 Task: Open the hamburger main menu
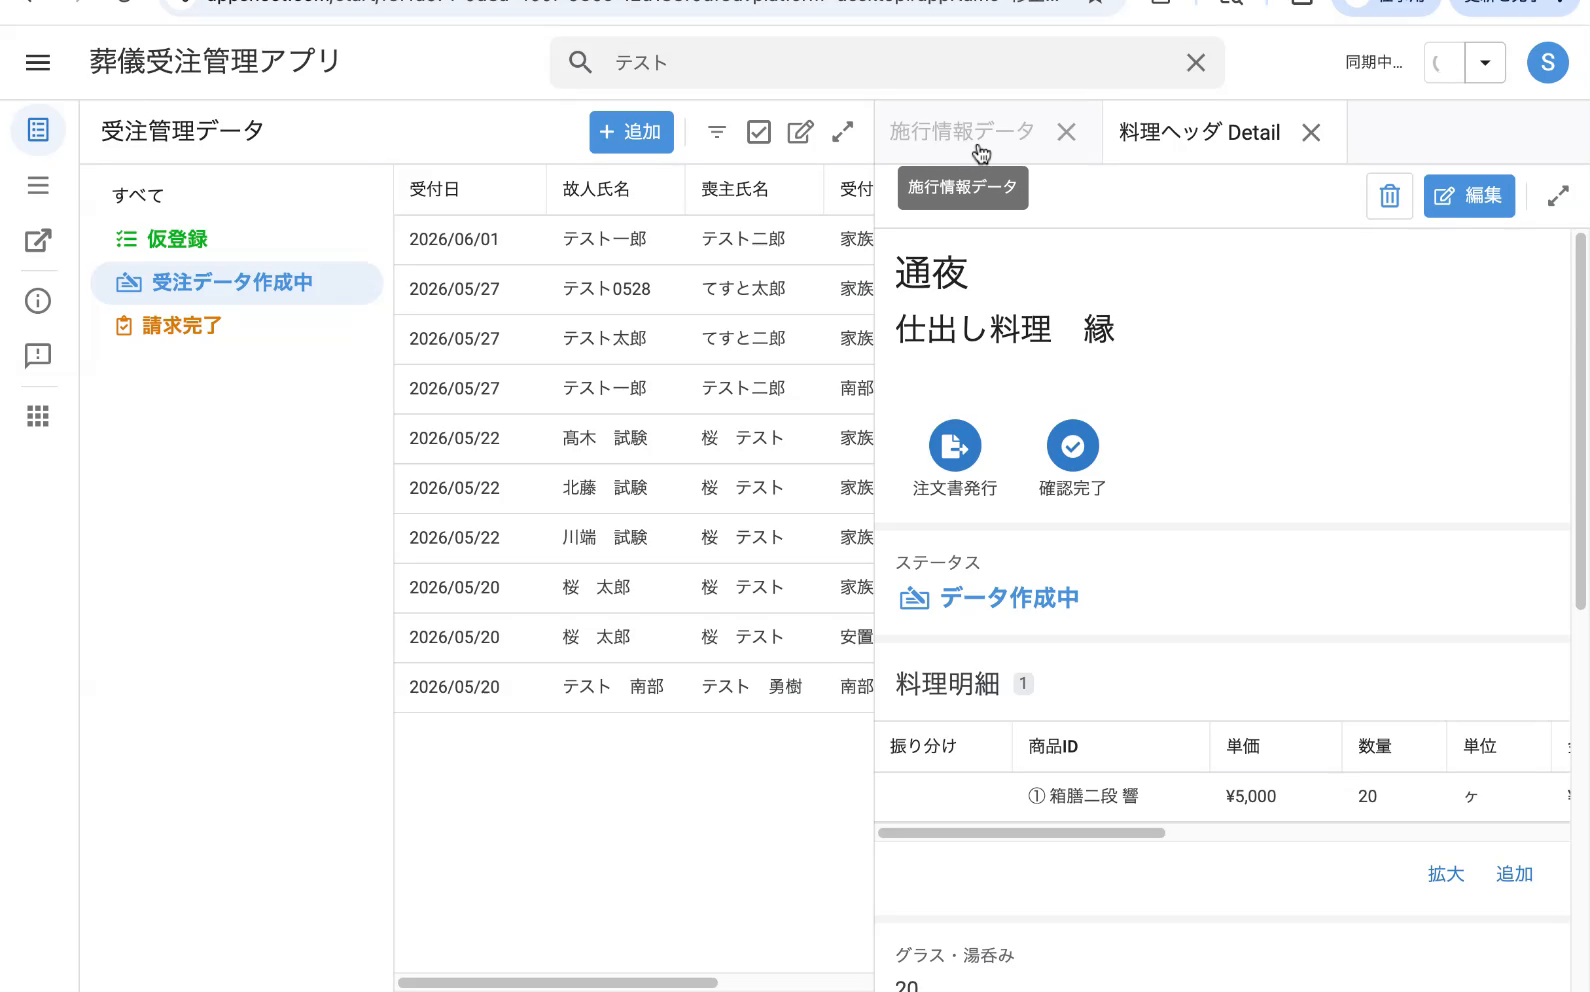(x=38, y=63)
